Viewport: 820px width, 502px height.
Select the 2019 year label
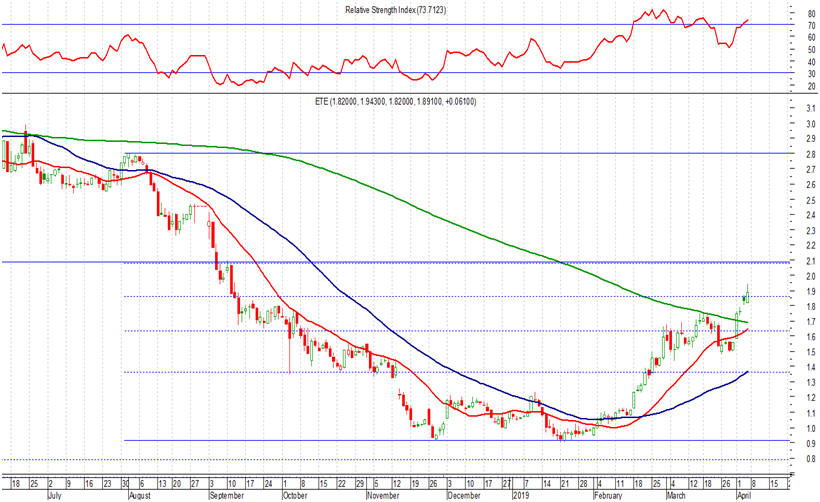click(x=520, y=495)
